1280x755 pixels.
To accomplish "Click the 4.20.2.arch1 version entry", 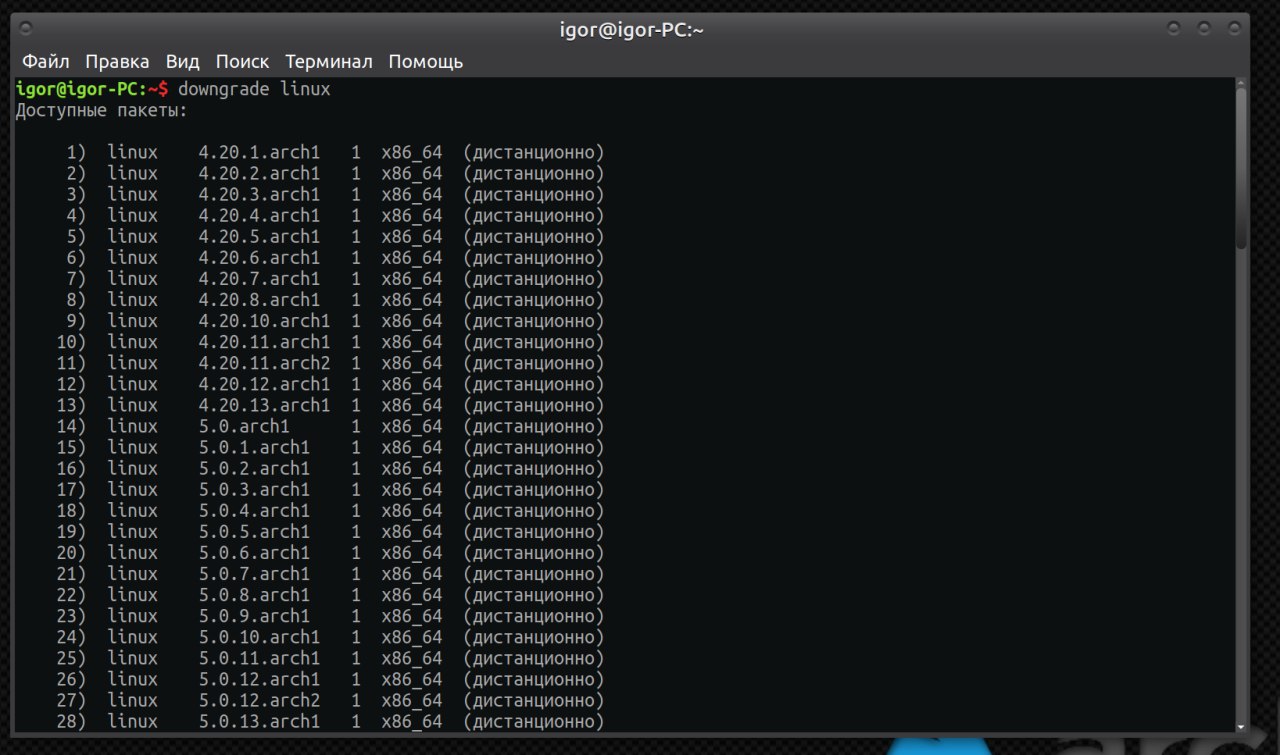I will [259, 174].
